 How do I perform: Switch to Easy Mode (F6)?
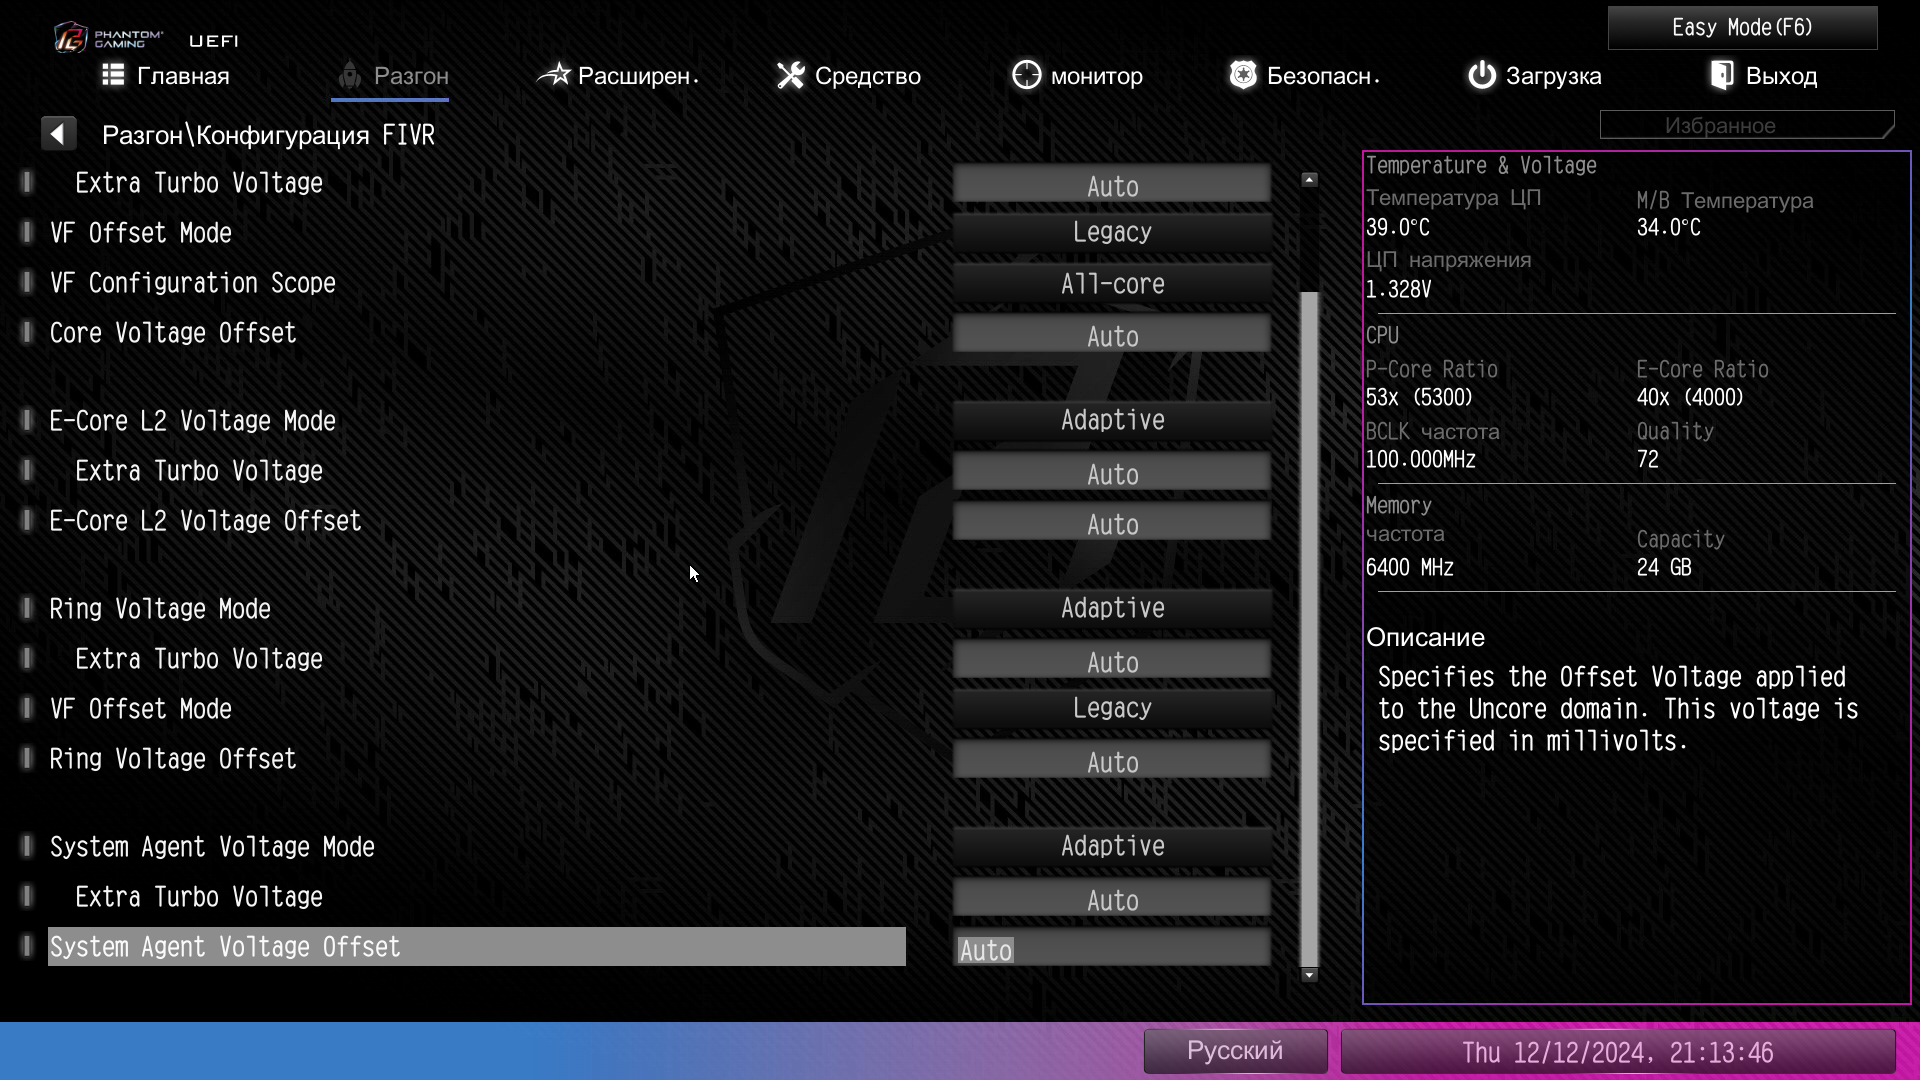pos(1741,28)
